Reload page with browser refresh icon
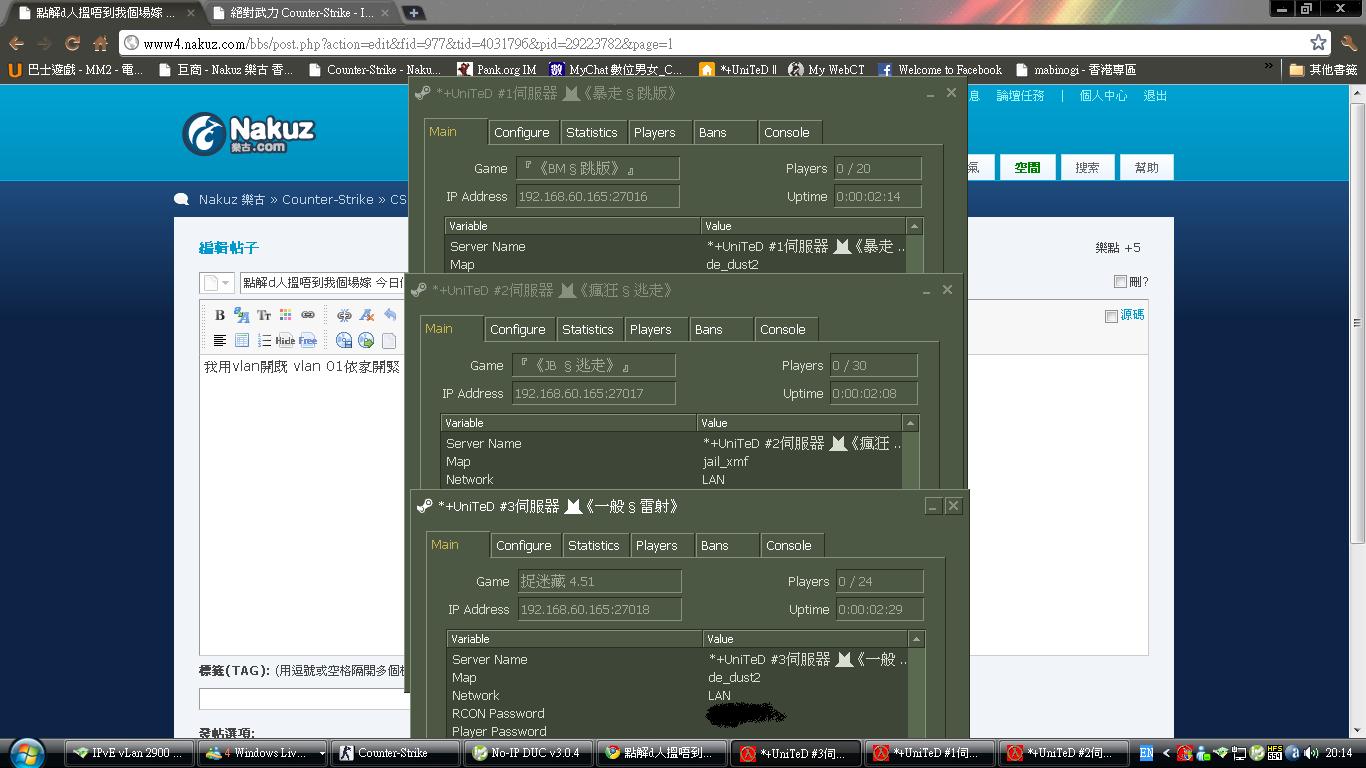The width and height of the screenshot is (1366, 768). (72, 43)
